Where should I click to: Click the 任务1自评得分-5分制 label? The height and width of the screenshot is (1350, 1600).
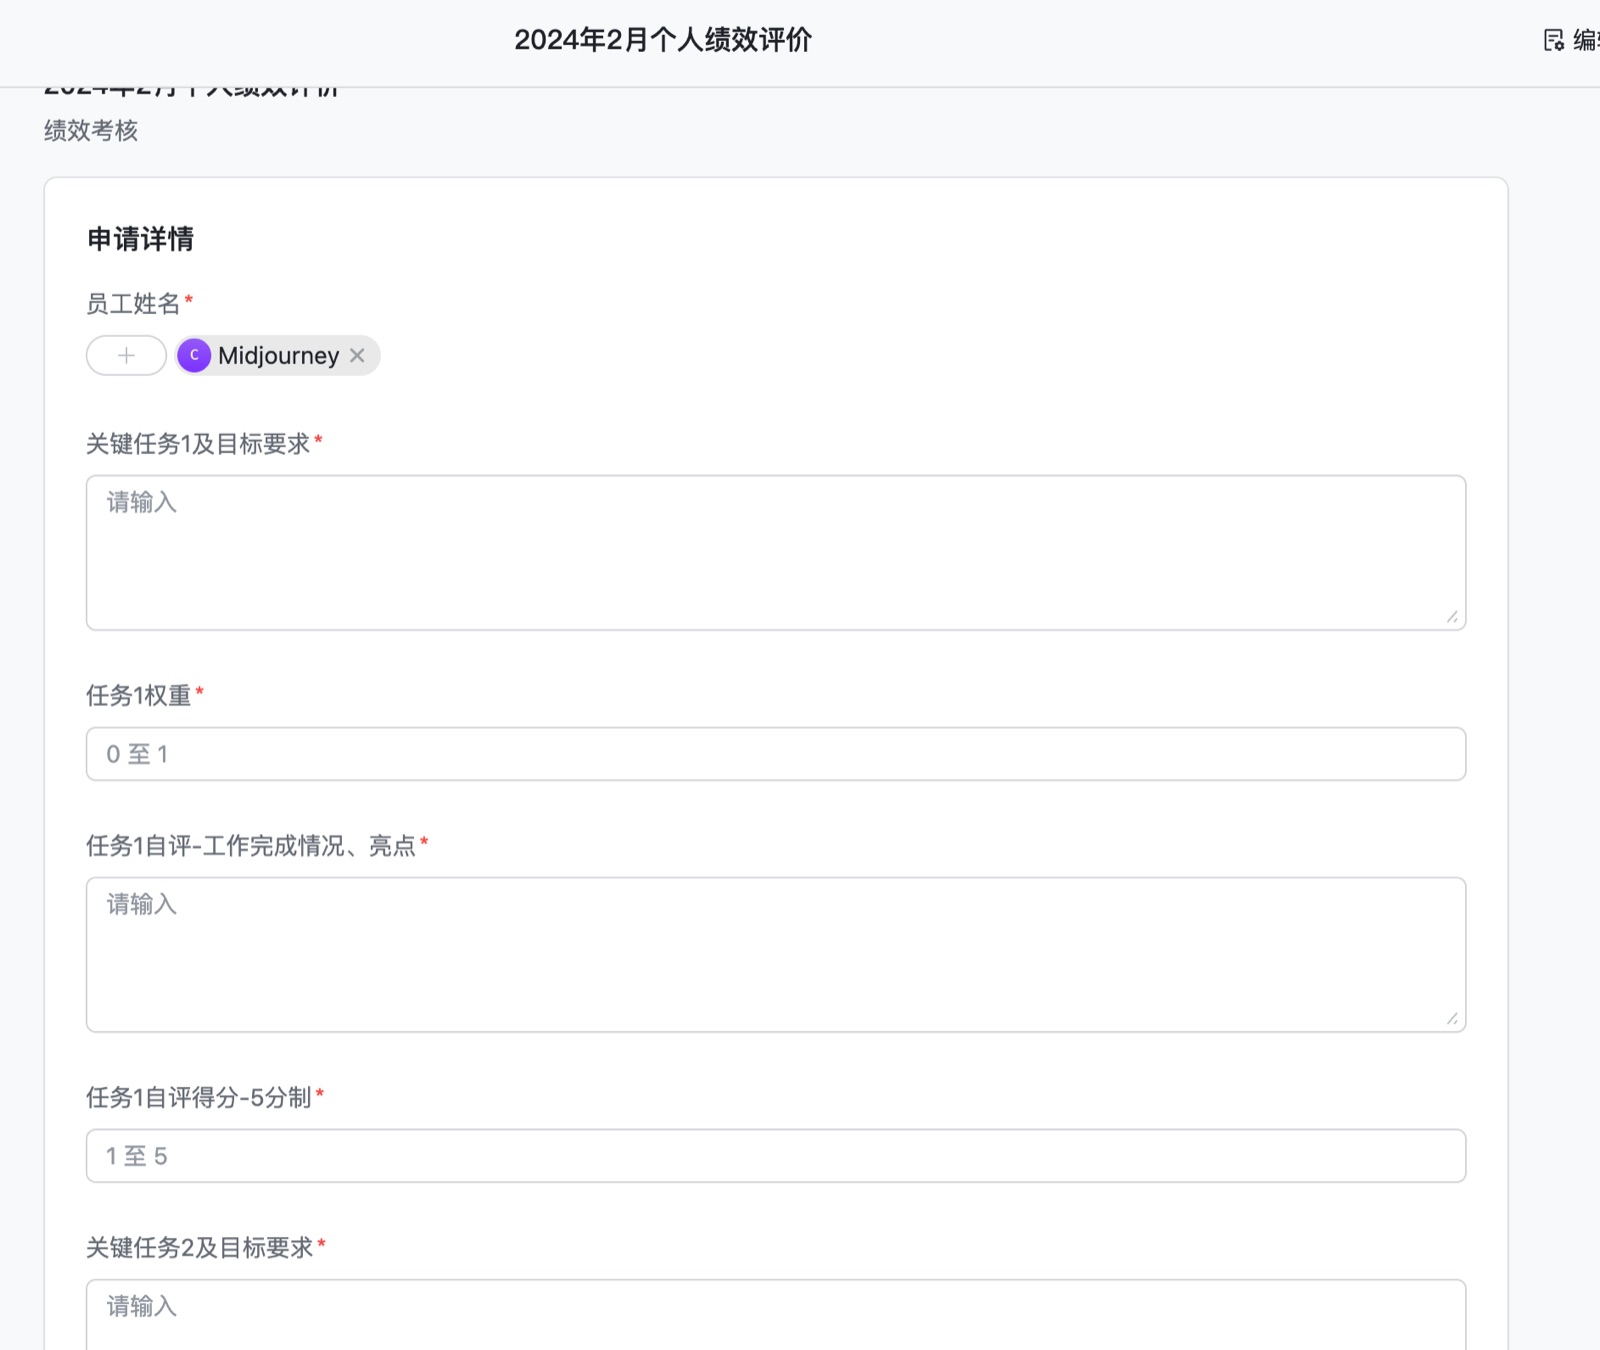point(199,1097)
